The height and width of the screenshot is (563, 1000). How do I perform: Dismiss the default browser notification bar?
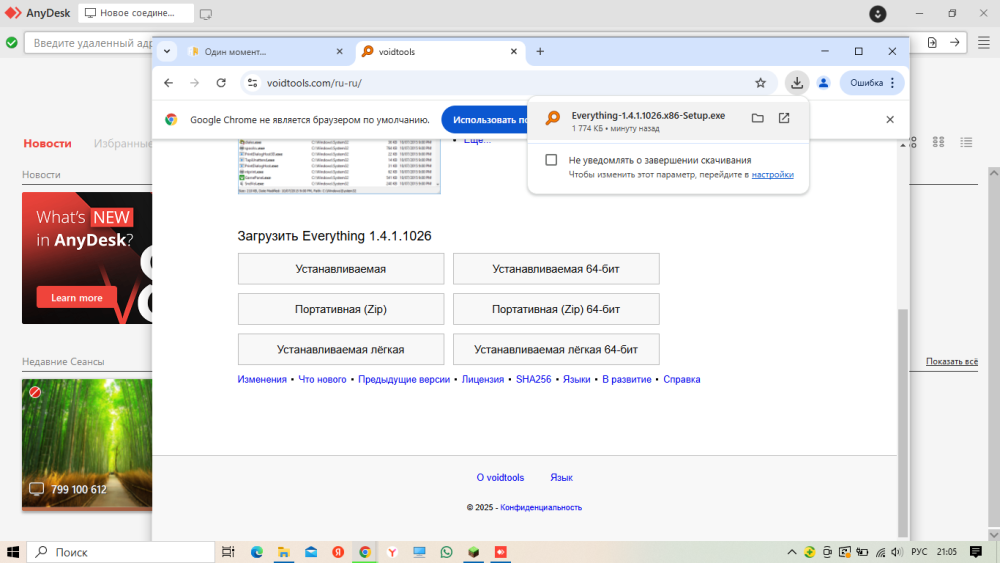click(x=890, y=119)
